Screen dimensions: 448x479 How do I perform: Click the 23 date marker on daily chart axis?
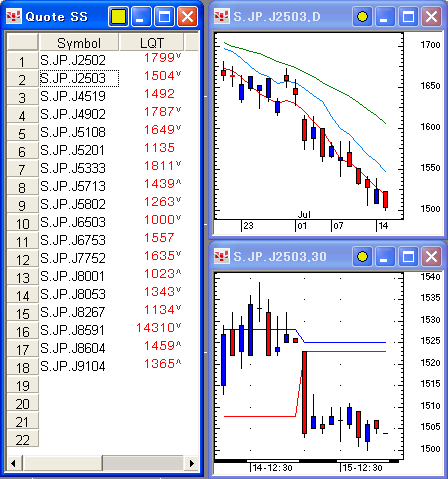(x=248, y=226)
